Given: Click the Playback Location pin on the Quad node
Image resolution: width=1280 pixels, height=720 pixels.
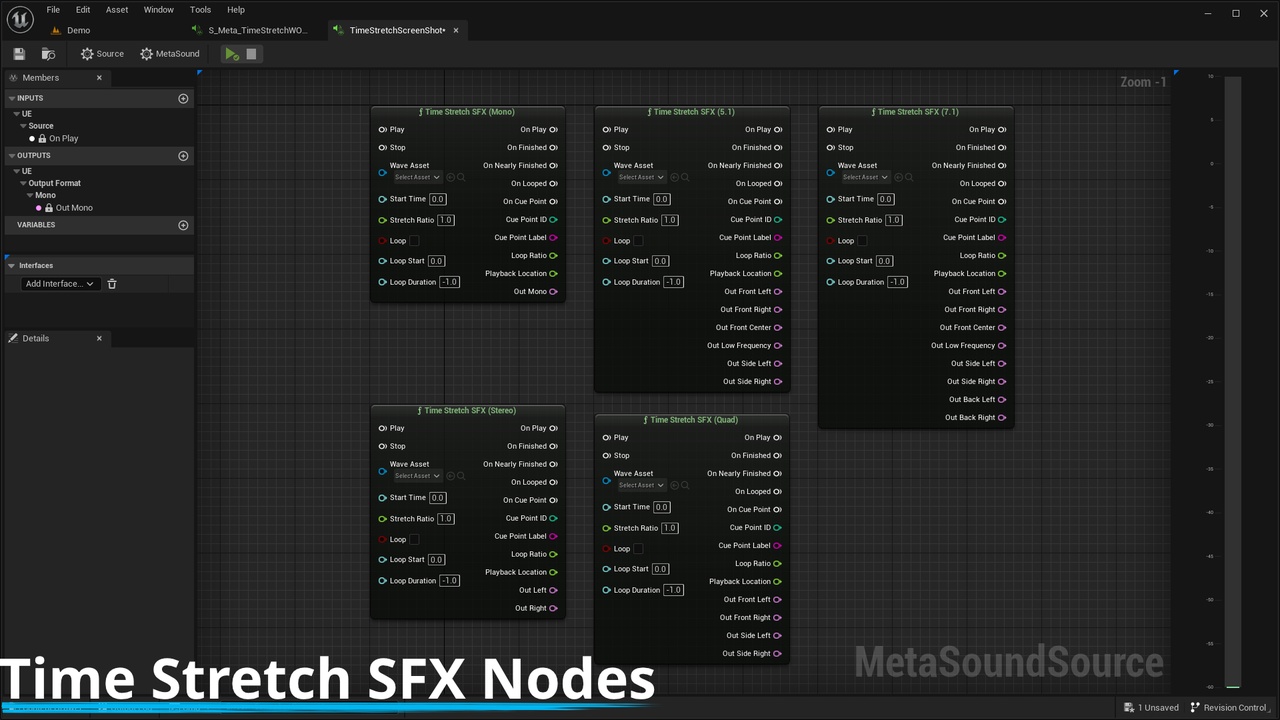Looking at the screenshot, I should tap(777, 582).
